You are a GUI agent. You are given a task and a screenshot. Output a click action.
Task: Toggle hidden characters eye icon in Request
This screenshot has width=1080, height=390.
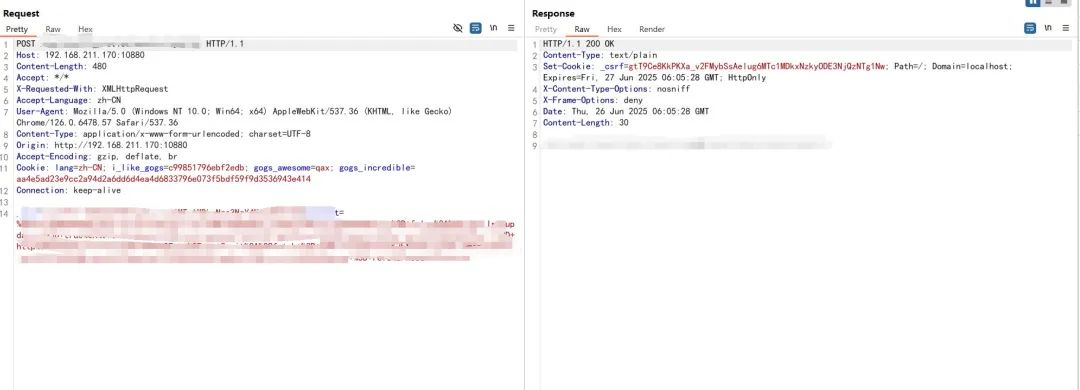[457, 28]
